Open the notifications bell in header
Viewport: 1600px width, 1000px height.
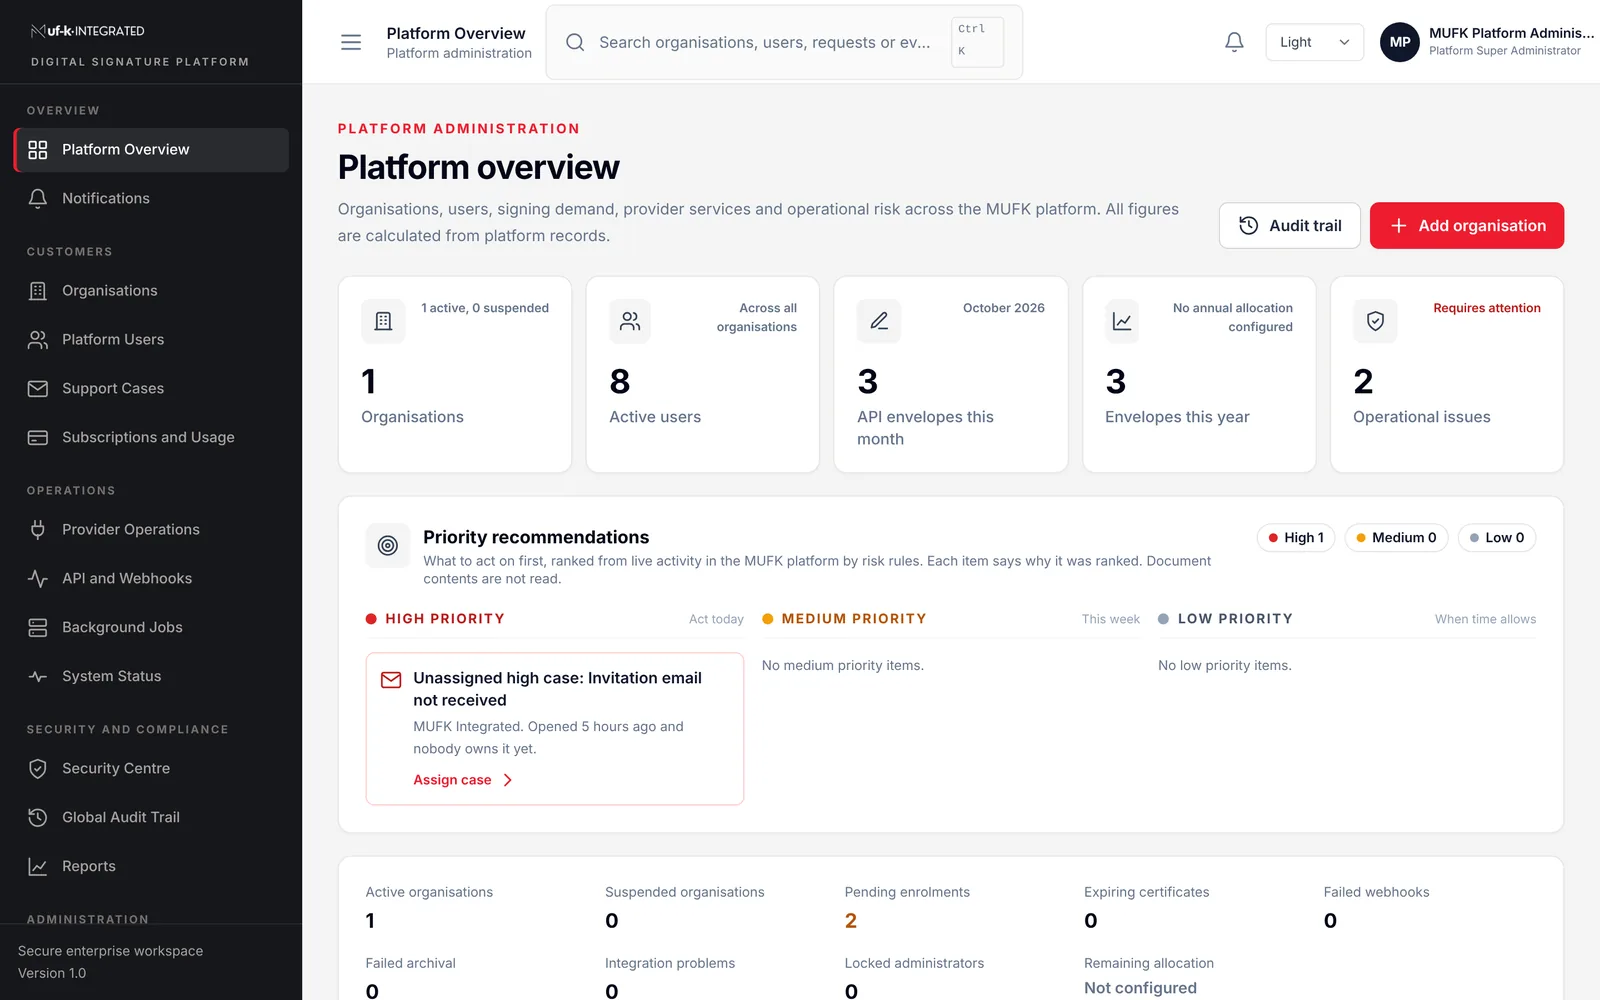tap(1234, 42)
